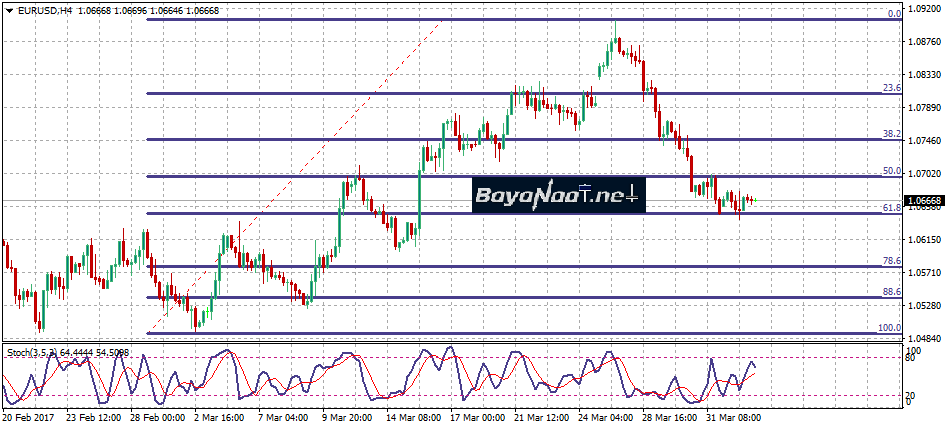Click the 38.2 Fibonacci retracement label
Screen dimensions: 945x429
892,134
